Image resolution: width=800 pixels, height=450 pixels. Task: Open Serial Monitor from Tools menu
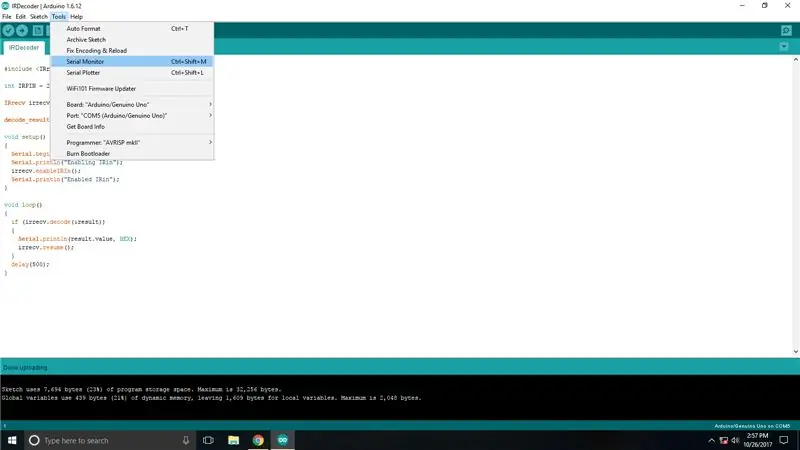click(x=132, y=62)
